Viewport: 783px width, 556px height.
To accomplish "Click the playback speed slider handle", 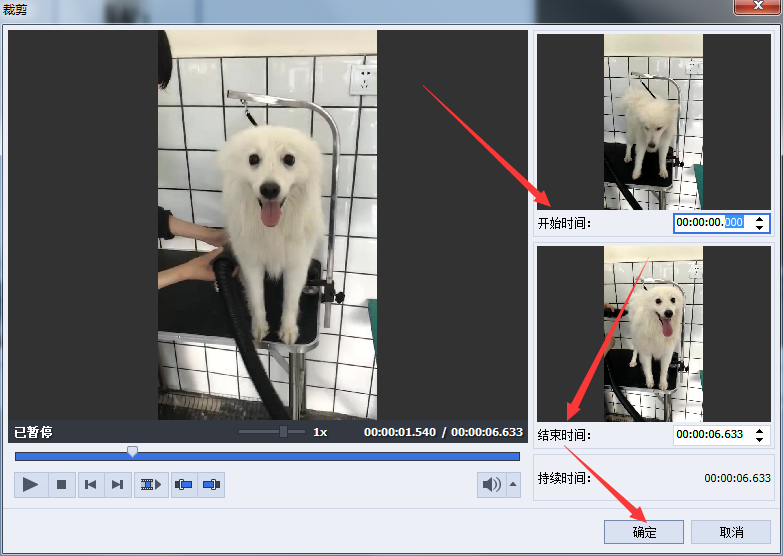I will coord(284,432).
